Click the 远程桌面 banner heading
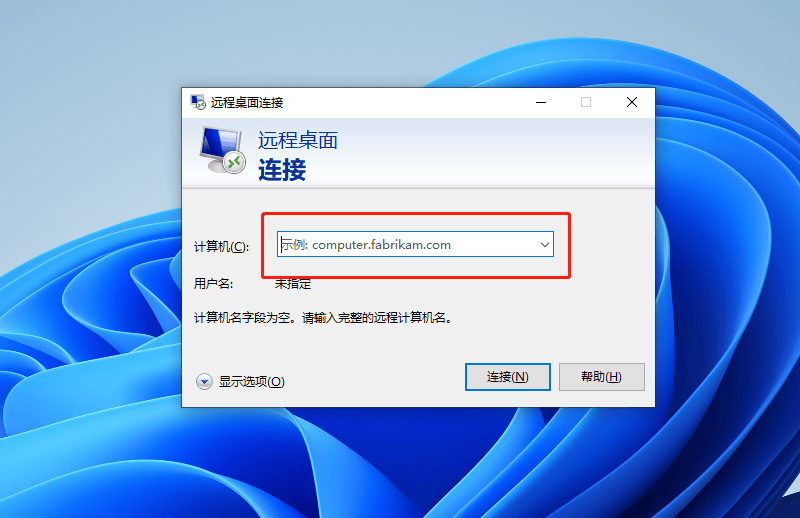Viewport: 800px width, 518px height. click(x=298, y=140)
